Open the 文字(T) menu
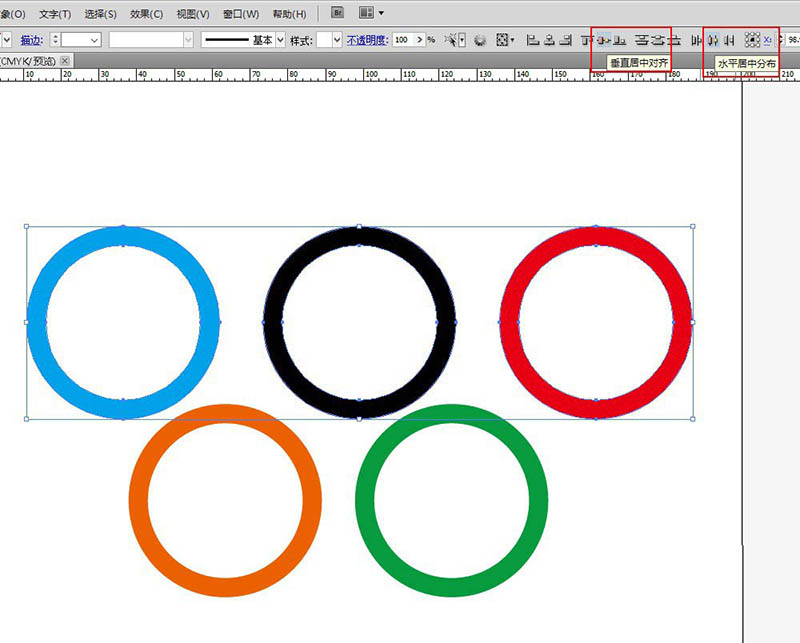 [55, 14]
